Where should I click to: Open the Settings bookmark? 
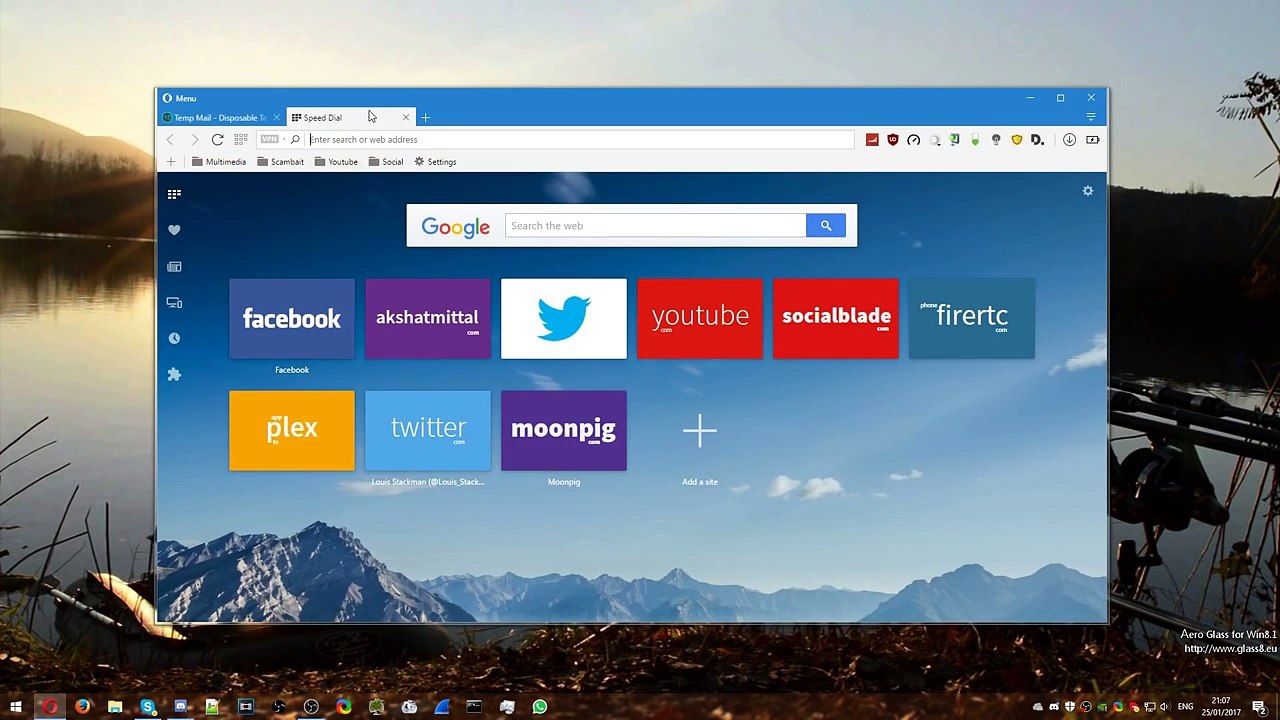tap(436, 162)
